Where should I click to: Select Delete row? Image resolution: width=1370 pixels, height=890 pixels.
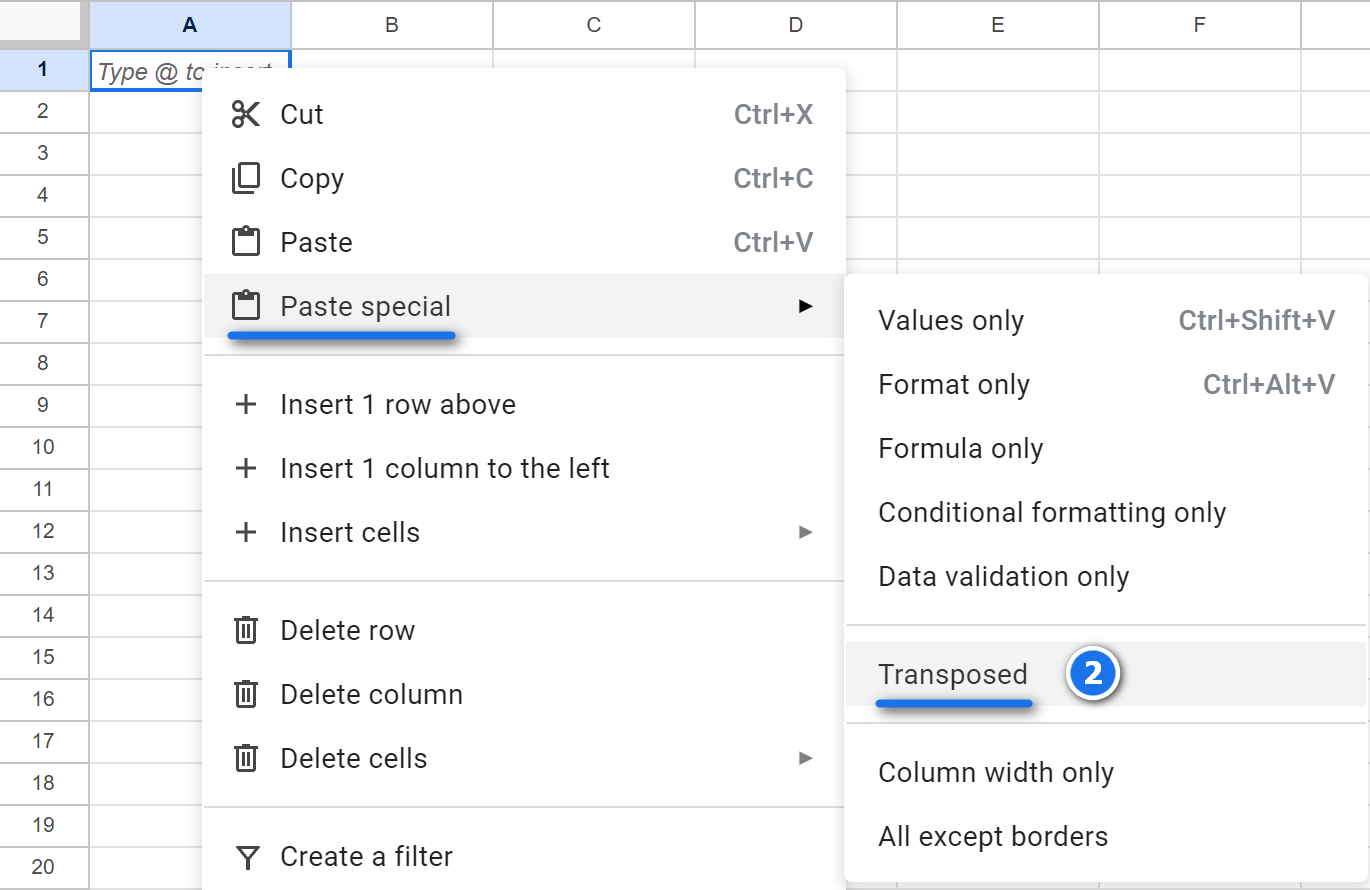524,630
